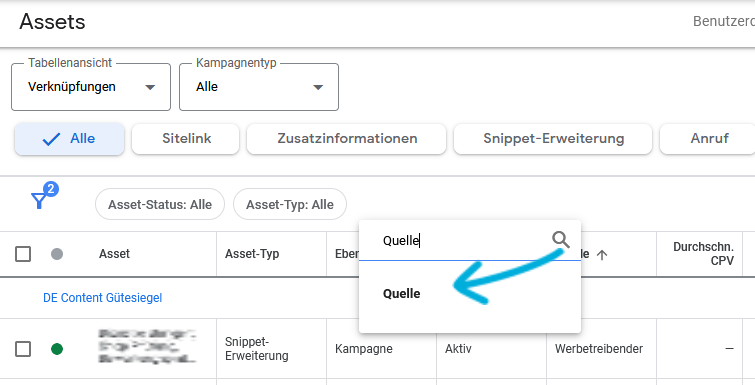Click the Kampagne cell in first row

[x=364, y=348]
